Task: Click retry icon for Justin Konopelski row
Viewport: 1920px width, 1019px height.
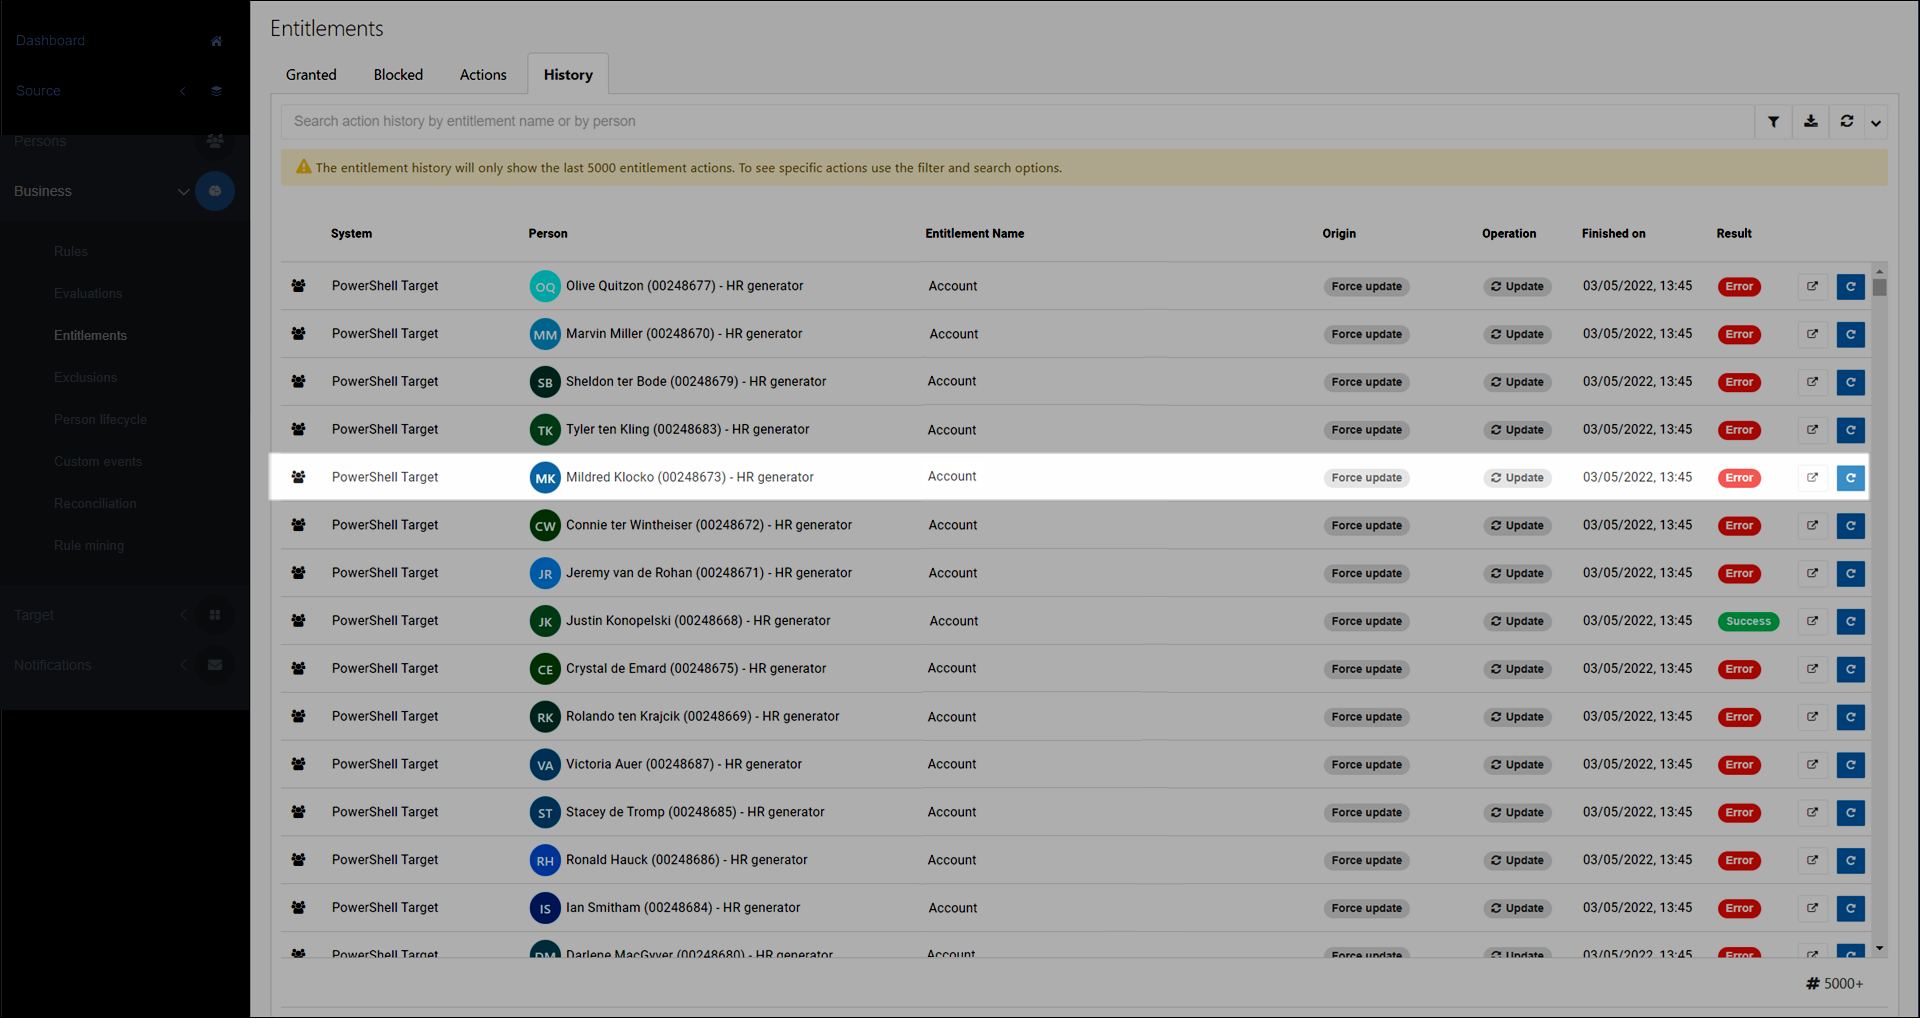Action: [x=1850, y=622]
